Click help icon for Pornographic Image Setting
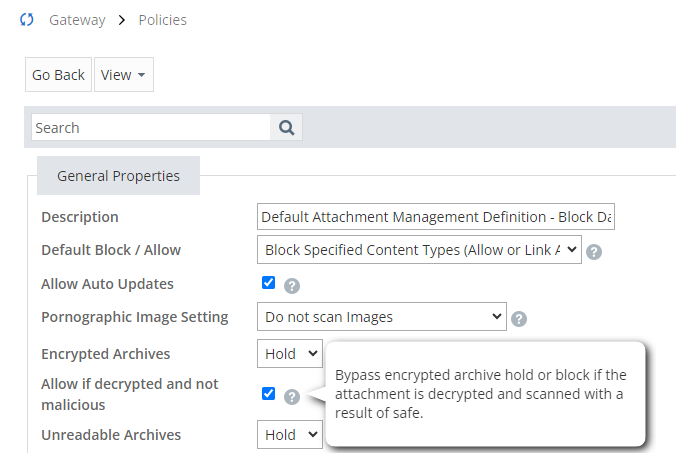 (x=519, y=319)
